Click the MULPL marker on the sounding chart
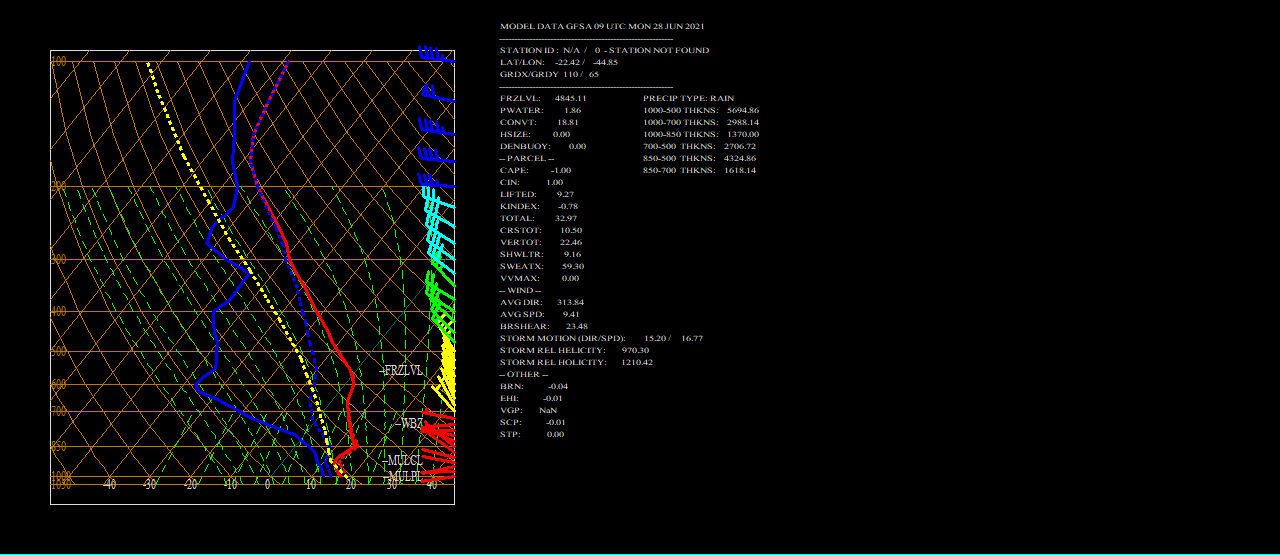This screenshot has width=1280, height=555. pos(401,477)
